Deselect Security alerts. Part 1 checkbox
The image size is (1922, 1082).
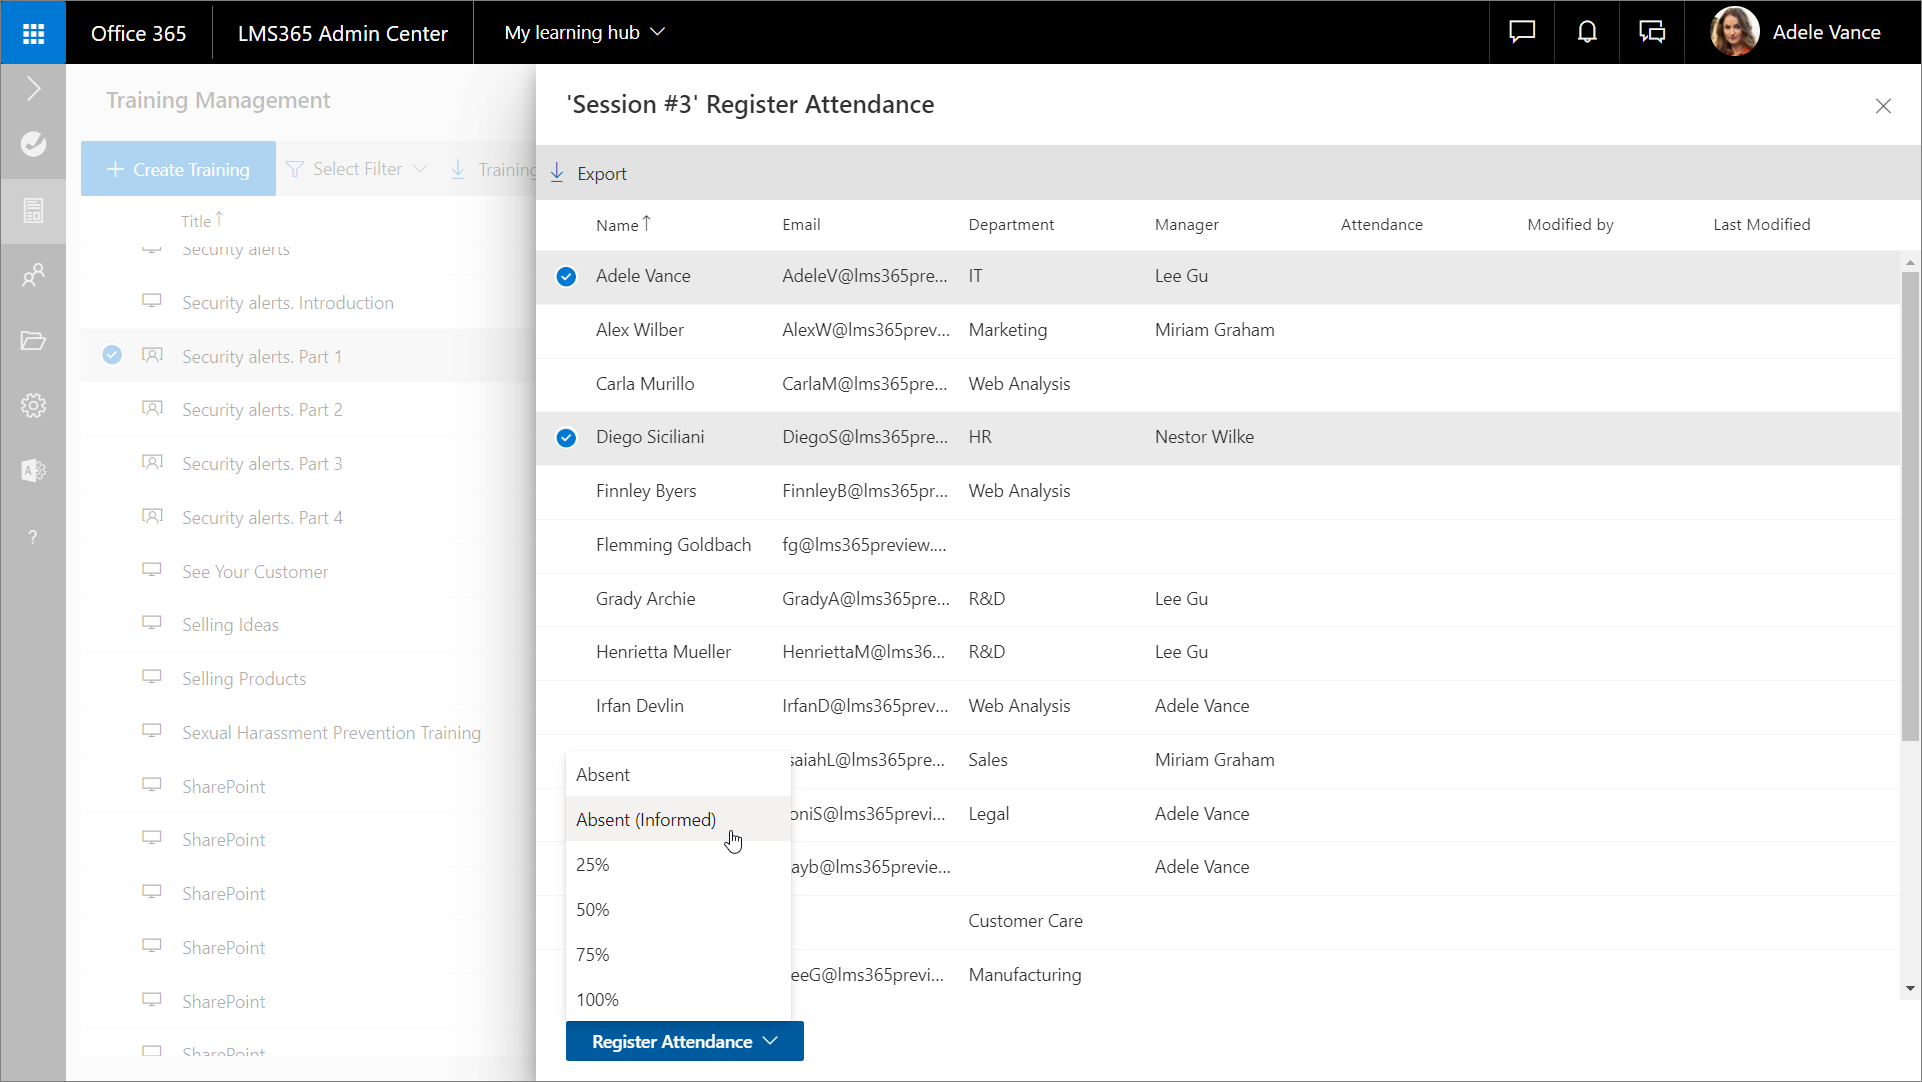[x=112, y=355]
